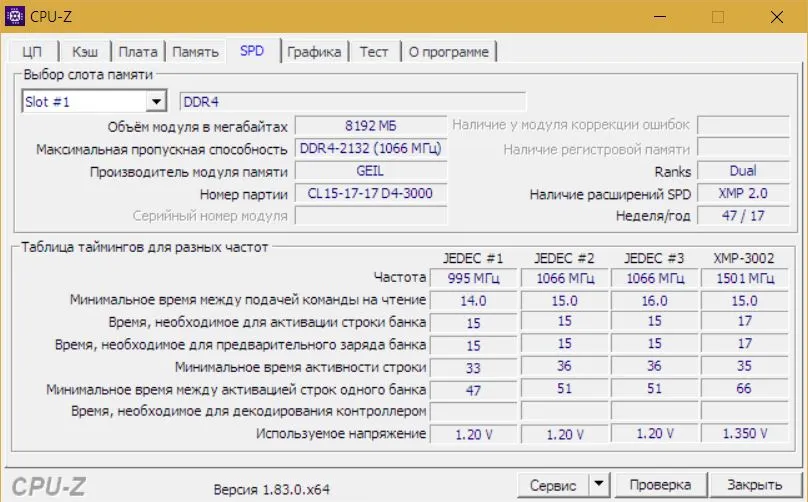Open the О программе tab
Viewport: 808px width, 502px height.
click(x=448, y=52)
